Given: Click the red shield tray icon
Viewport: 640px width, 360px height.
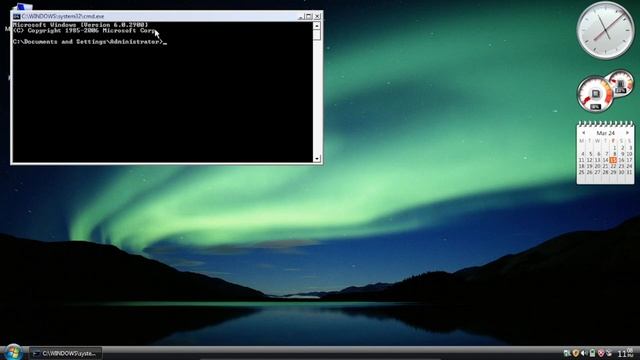Looking at the screenshot, I should pyautogui.click(x=601, y=353).
